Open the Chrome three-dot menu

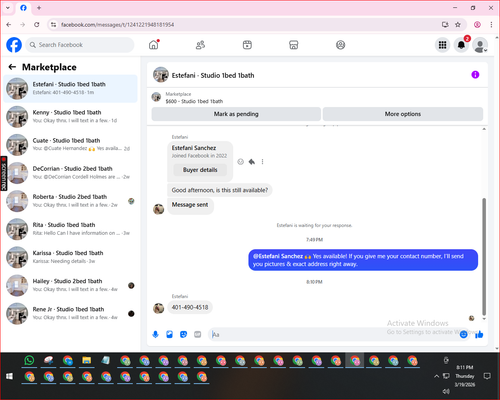pyautogui.click(x=491, y=25)
